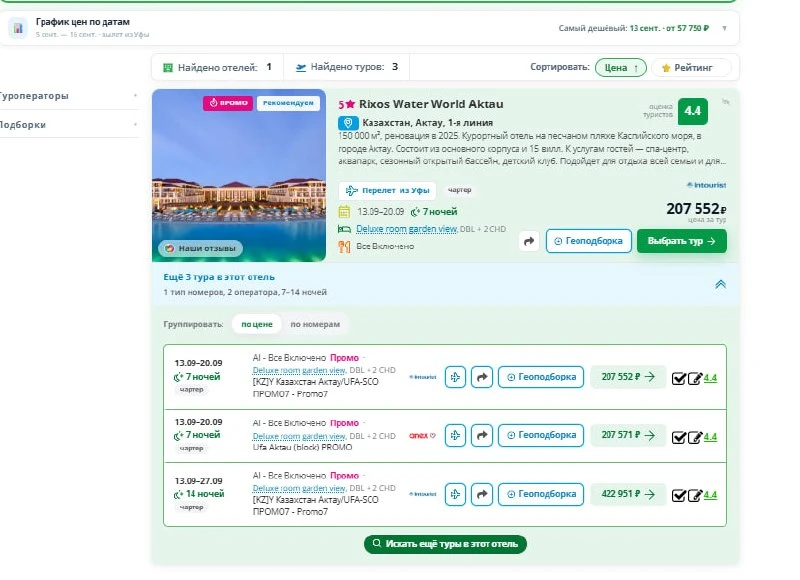Toggle checkbox in the 14 ночей tour row

[x=679, y=495]
